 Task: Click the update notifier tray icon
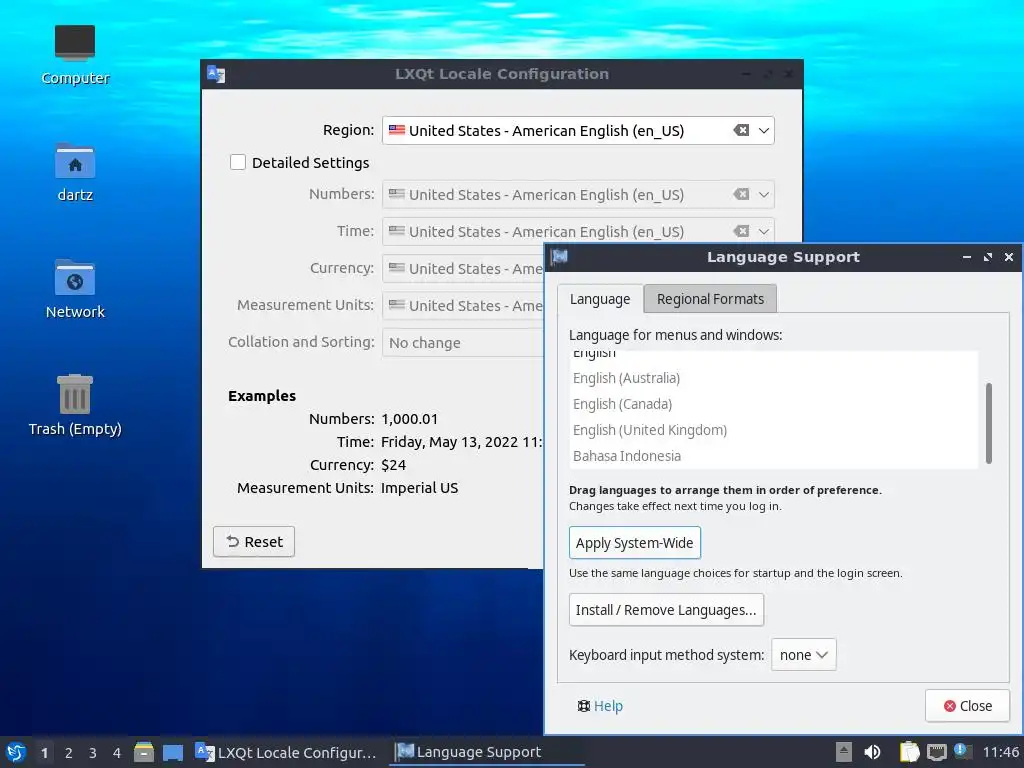[x=962, y=751]
